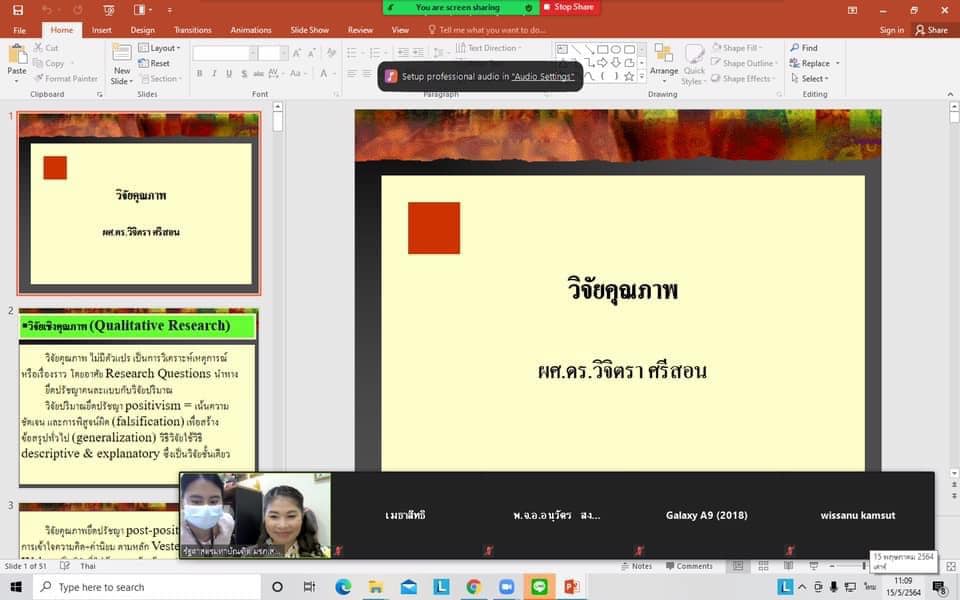
Task: Toggle Bold formatting in Font group
Action: click(x=199, y=74)
